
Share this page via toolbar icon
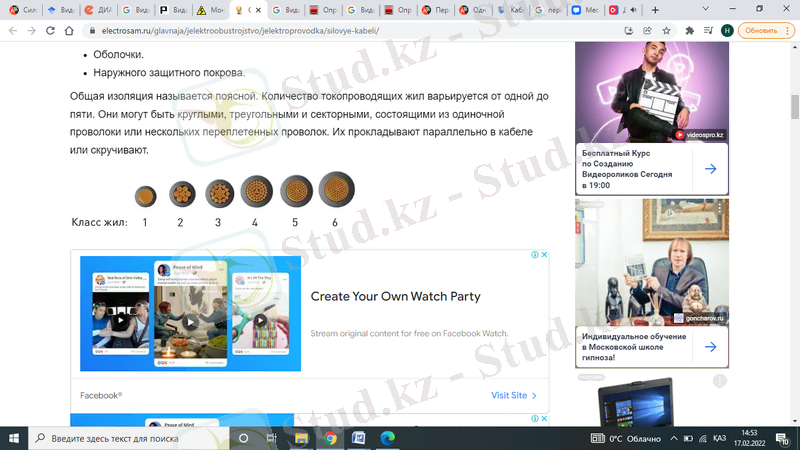click(647, 31)
